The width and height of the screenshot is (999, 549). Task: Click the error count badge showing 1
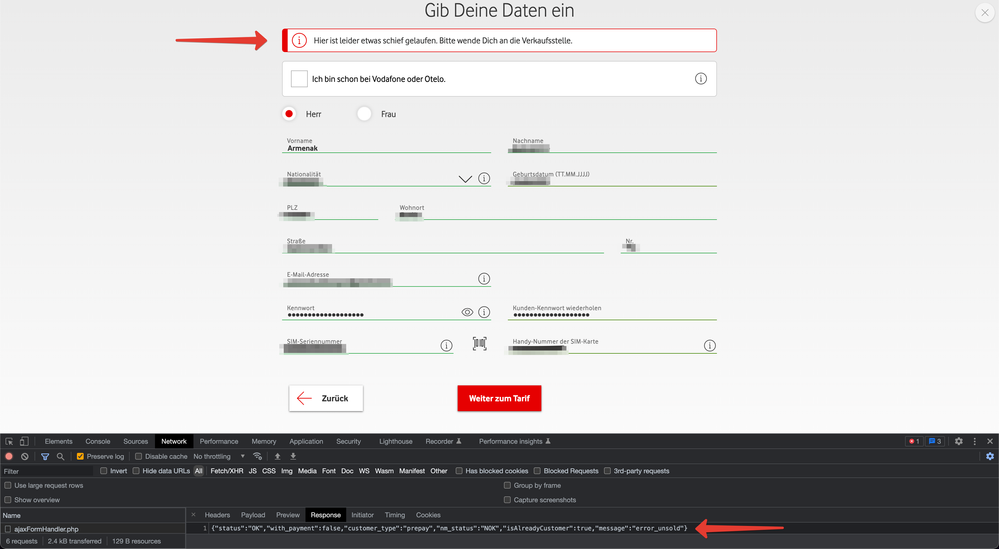click(914, 441)
